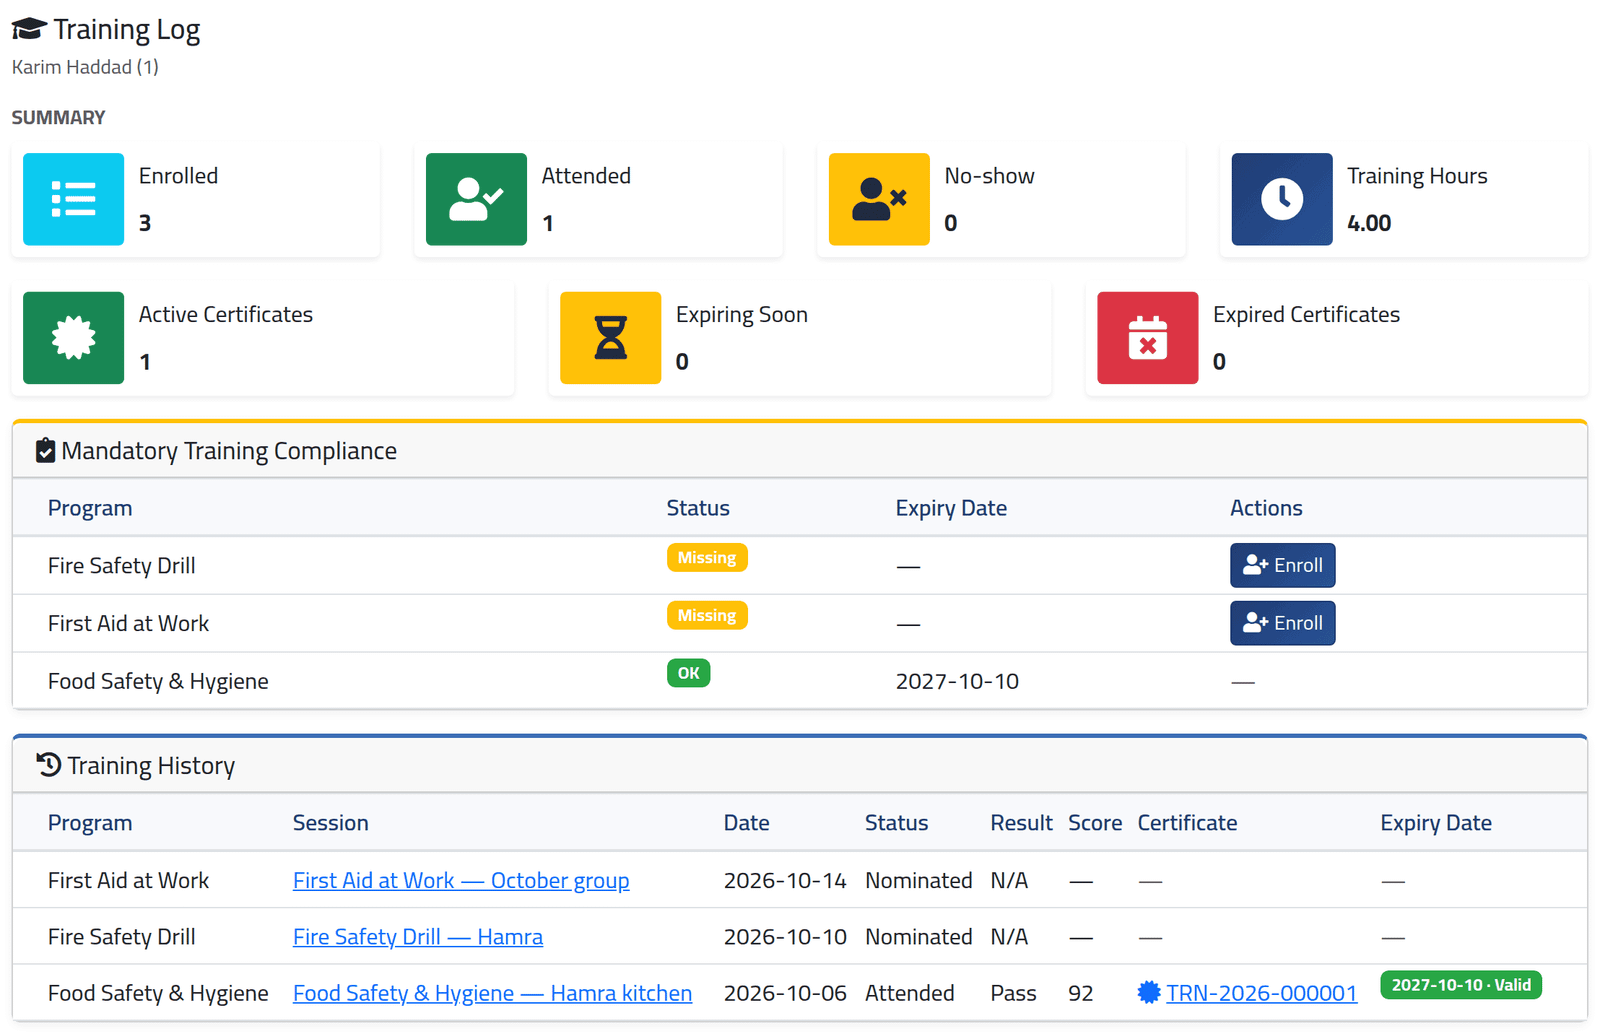Screen dimensions: 1600x1034
Task: Click the Expired Certificates calendar icon
Action: click(1147, 338)
